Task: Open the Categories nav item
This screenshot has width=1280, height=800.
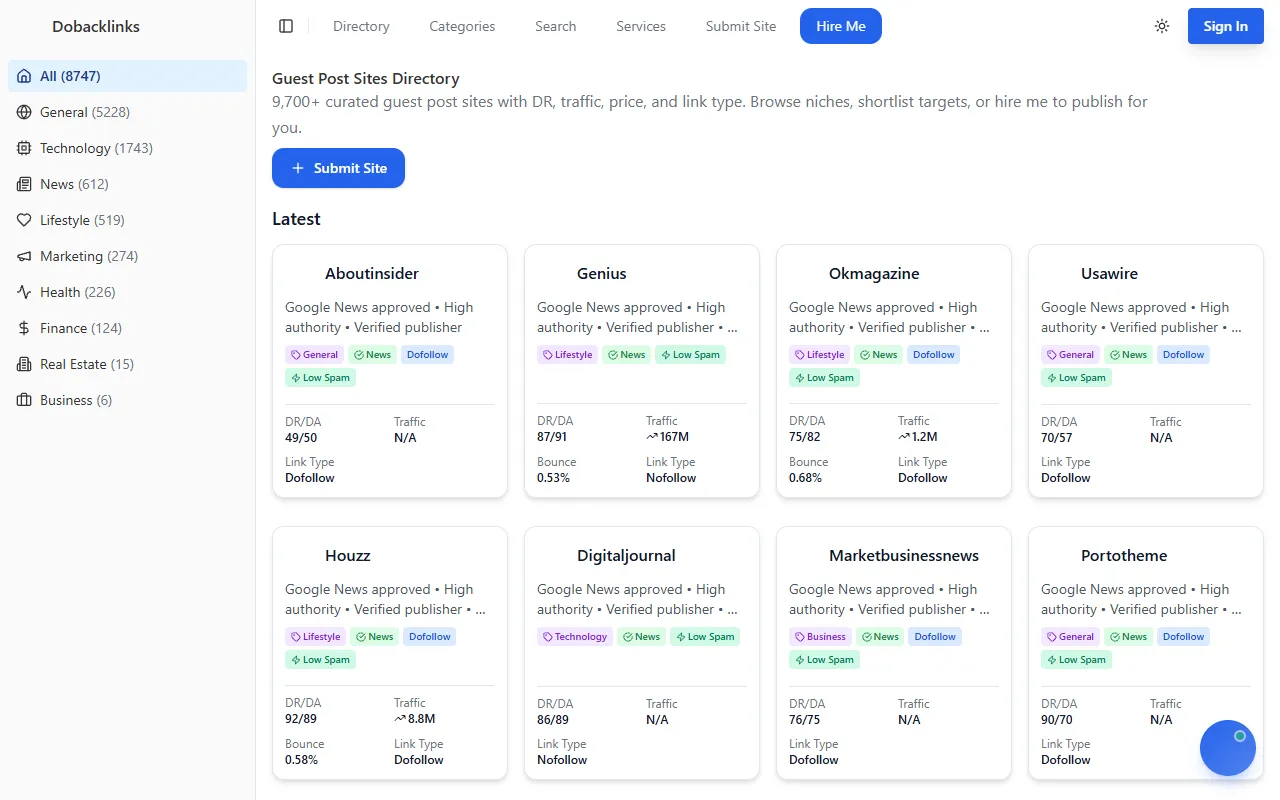Action: point(462,26)
